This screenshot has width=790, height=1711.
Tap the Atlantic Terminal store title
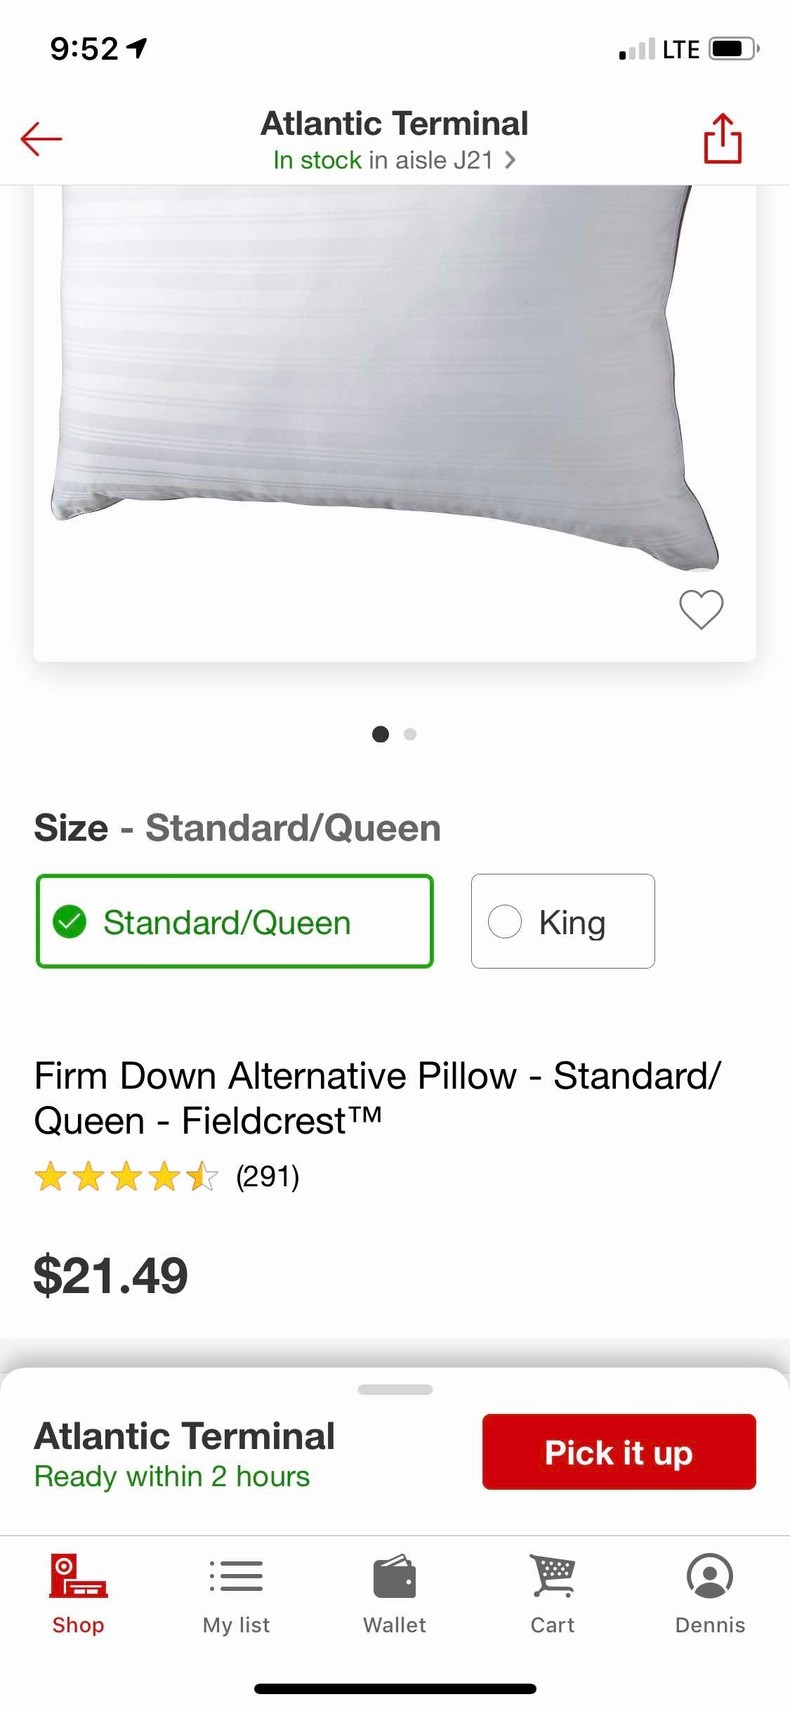pos(394,123)
